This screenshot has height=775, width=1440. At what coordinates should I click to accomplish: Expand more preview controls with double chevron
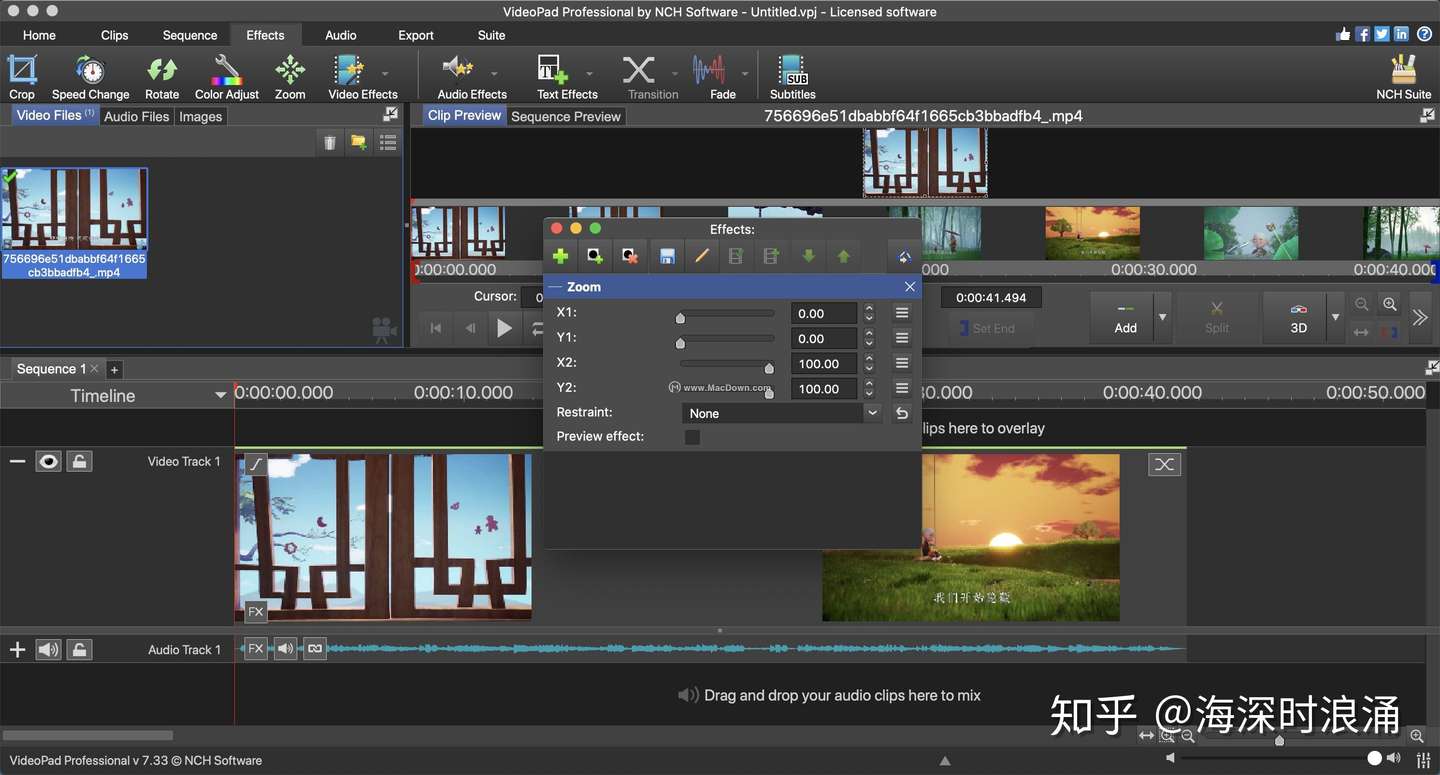(x=1420, y=318)
